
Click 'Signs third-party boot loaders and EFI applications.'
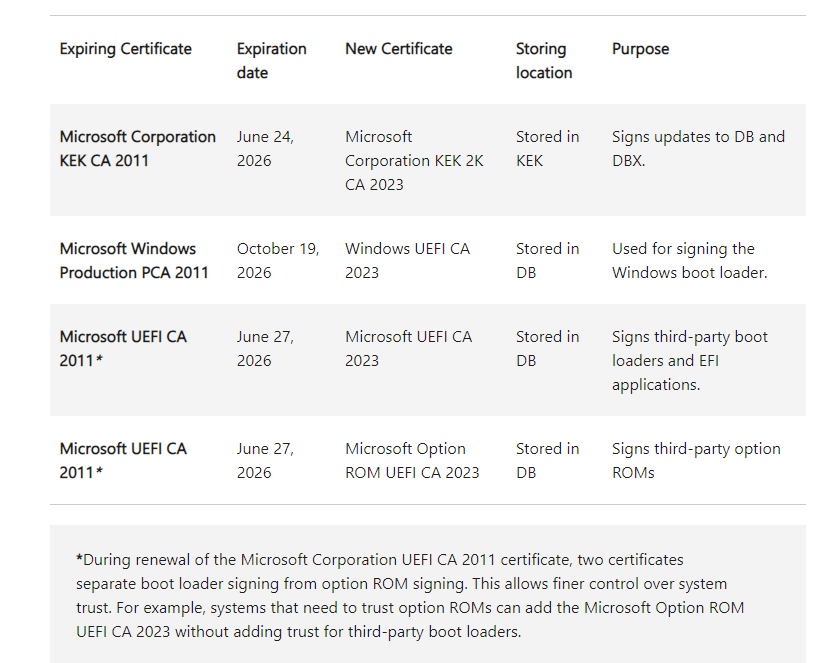point(690,361)
